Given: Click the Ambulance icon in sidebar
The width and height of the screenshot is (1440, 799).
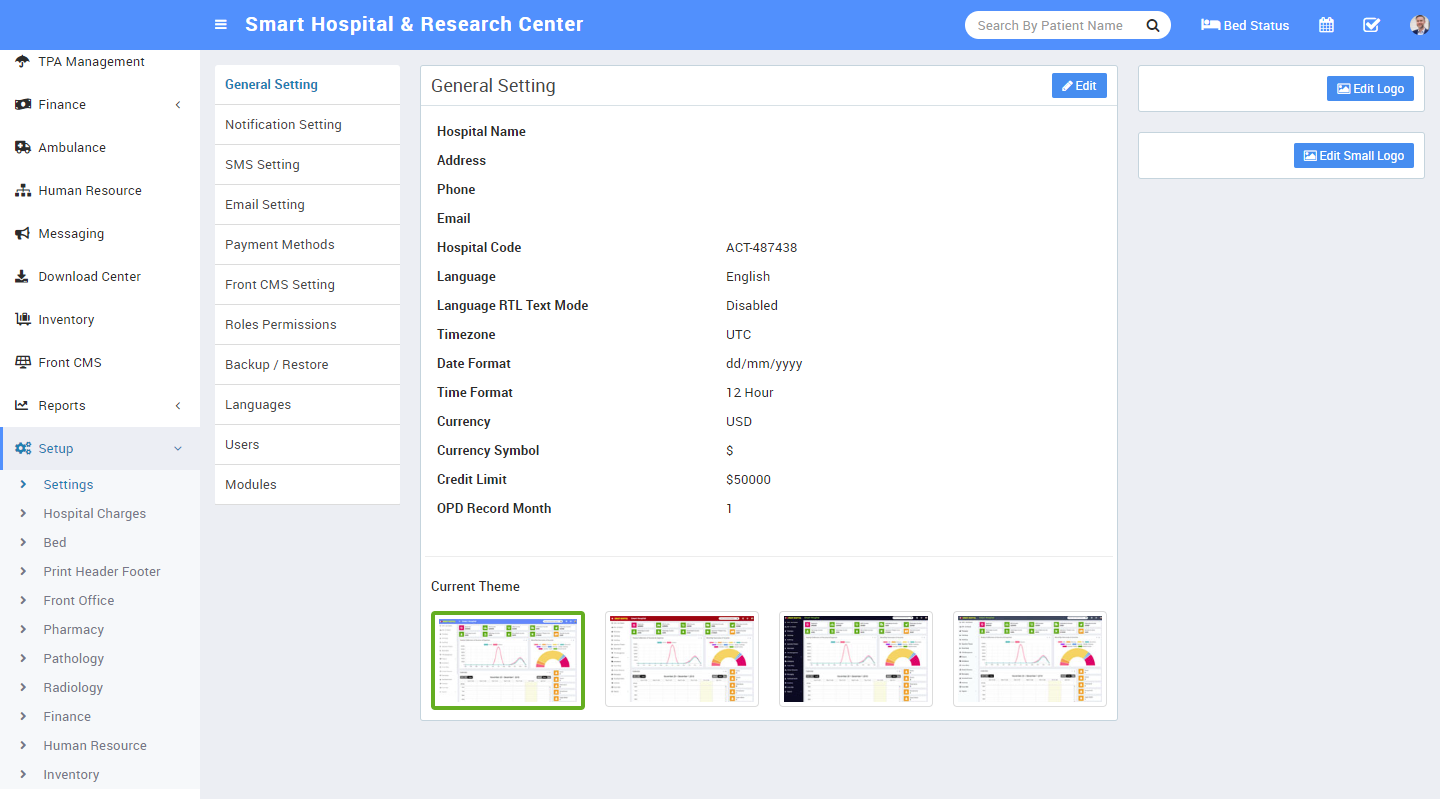Looking at the screenshot, I should click(22, 147).
